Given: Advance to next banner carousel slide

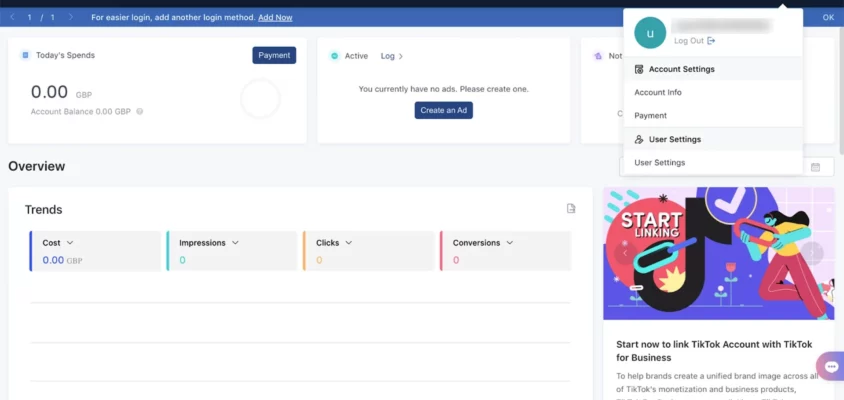Looking at the screenshot, I should coord(812,253).
